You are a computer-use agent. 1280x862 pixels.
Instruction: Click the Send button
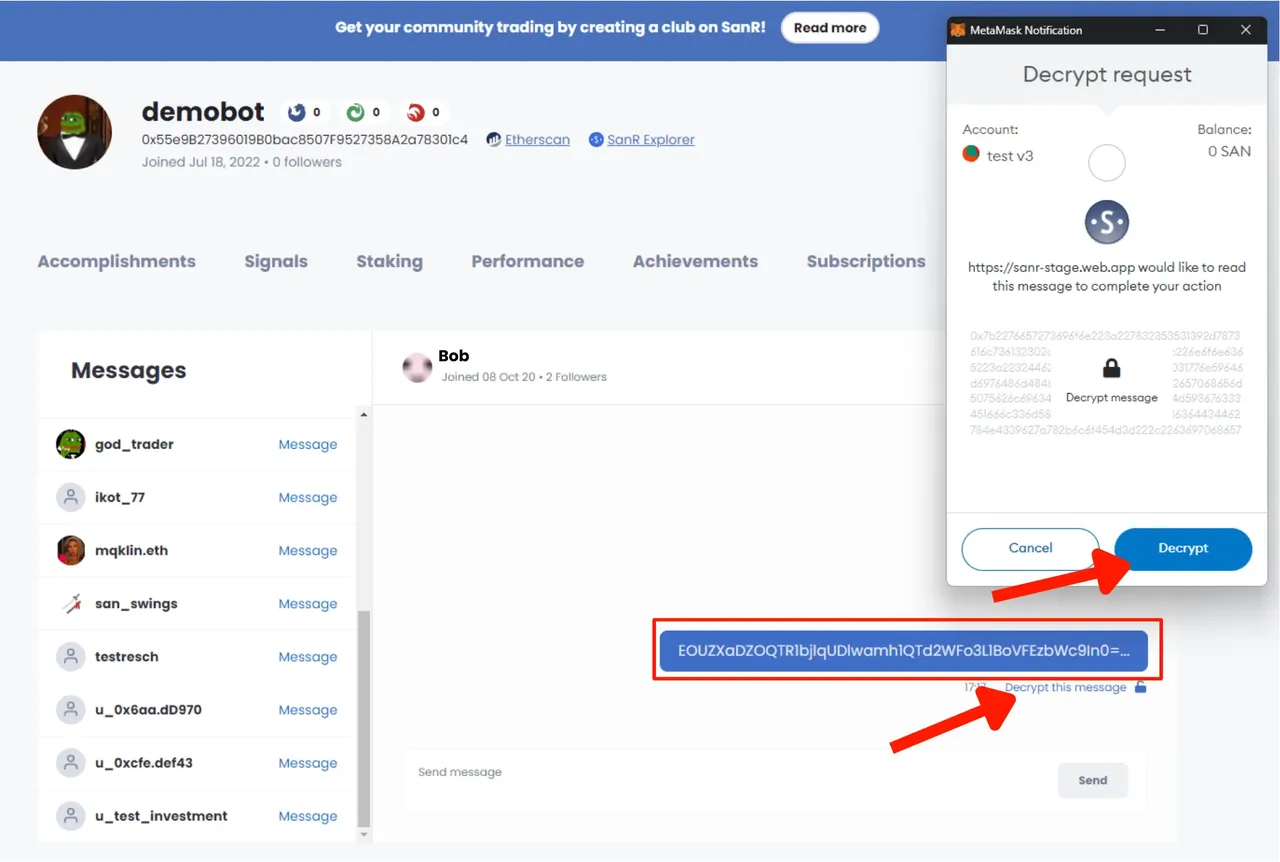[x=1093, y=780]
